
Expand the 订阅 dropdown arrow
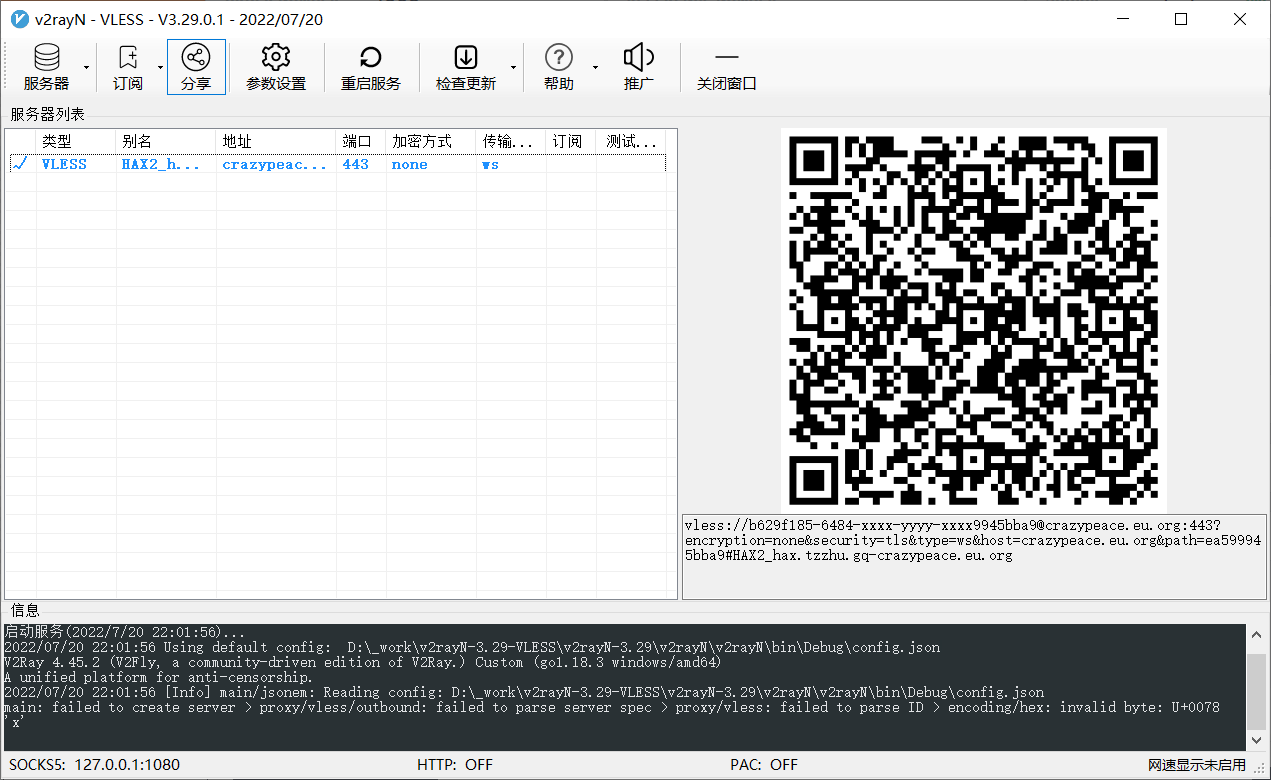[160, 67]
